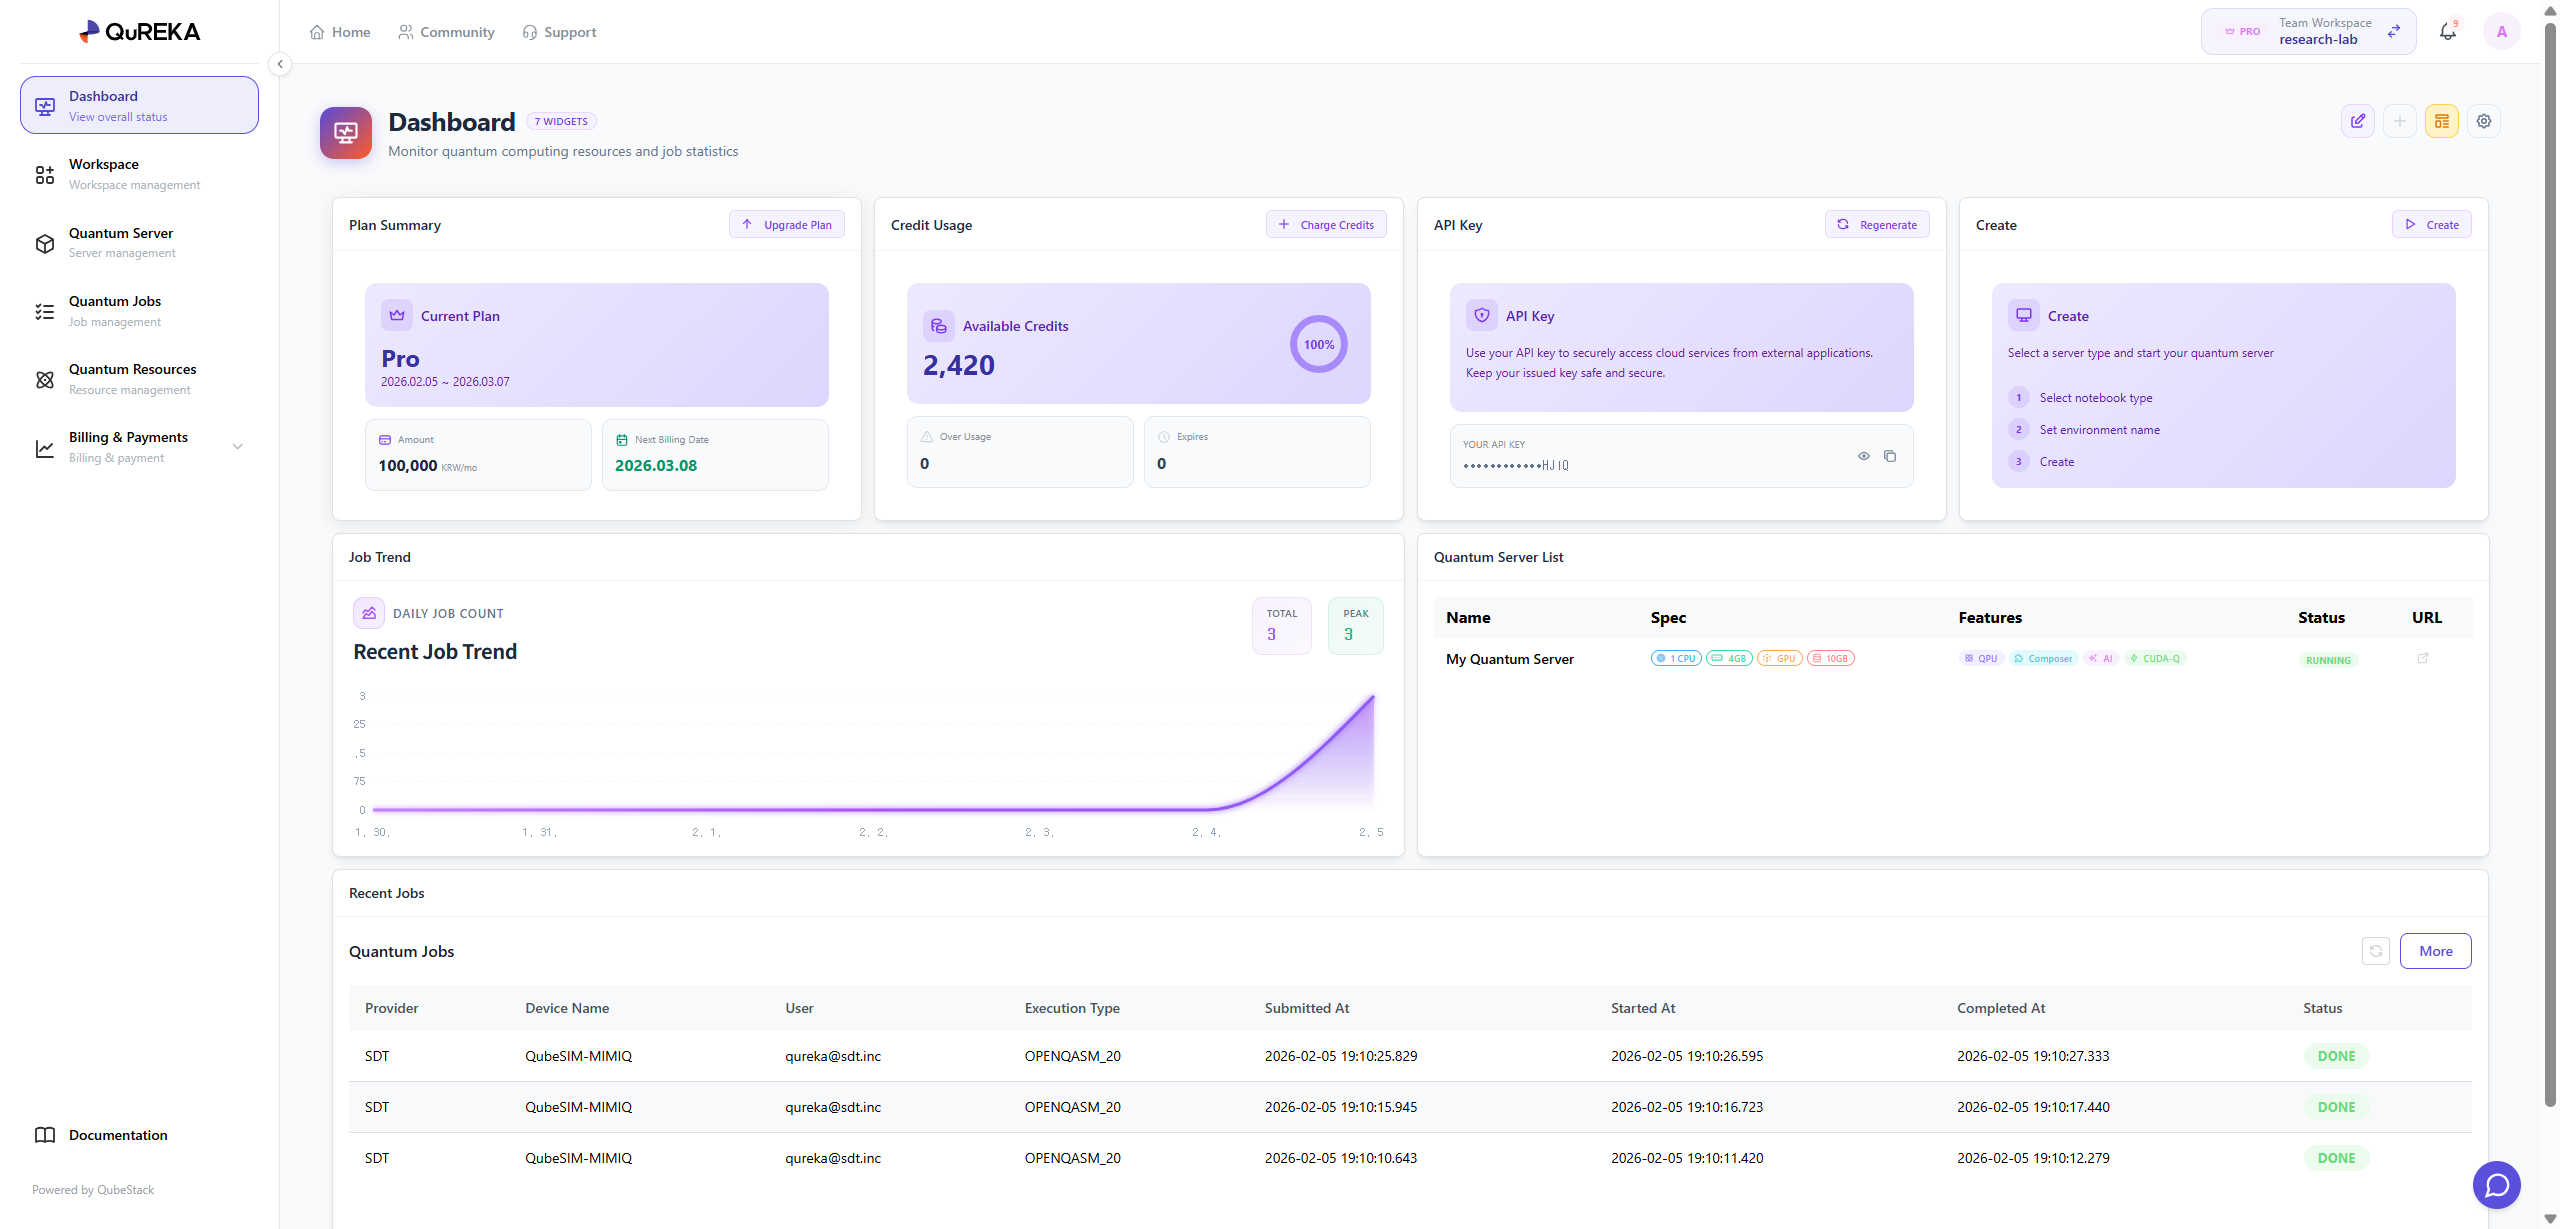2560x1229 pixels.
Task: Refresh the Quantum Jobs list
Action: (x=2376, y=951)
